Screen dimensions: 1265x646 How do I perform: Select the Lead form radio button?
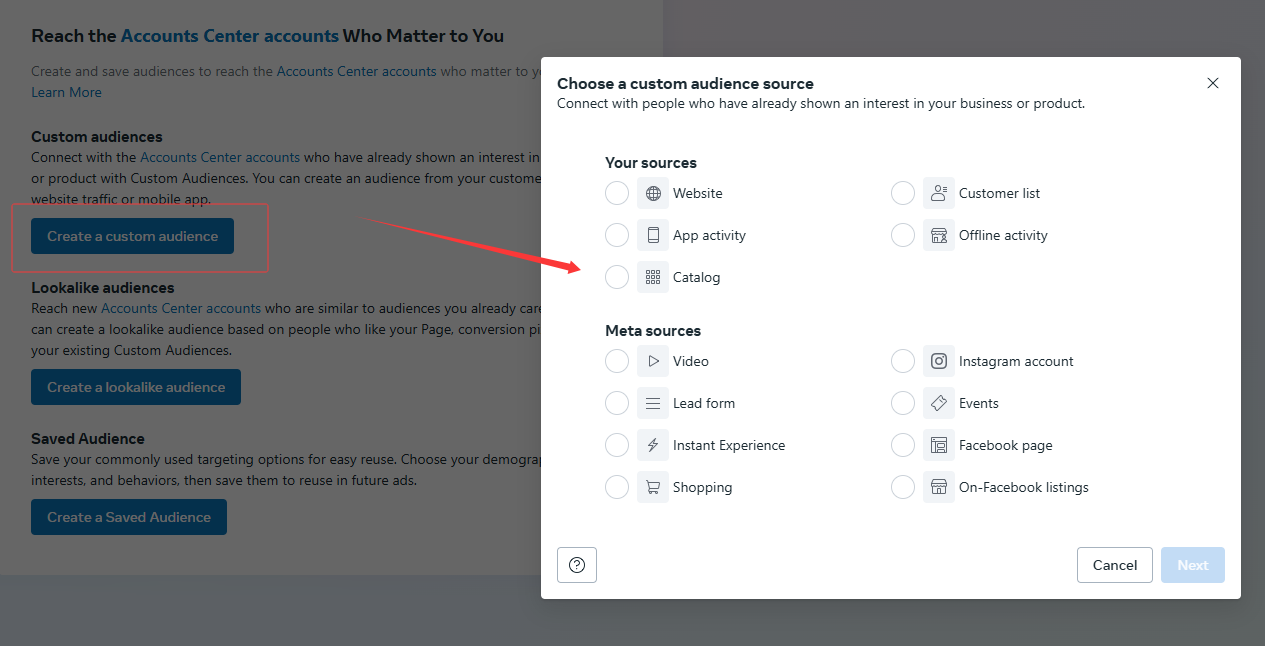[617, 403]
